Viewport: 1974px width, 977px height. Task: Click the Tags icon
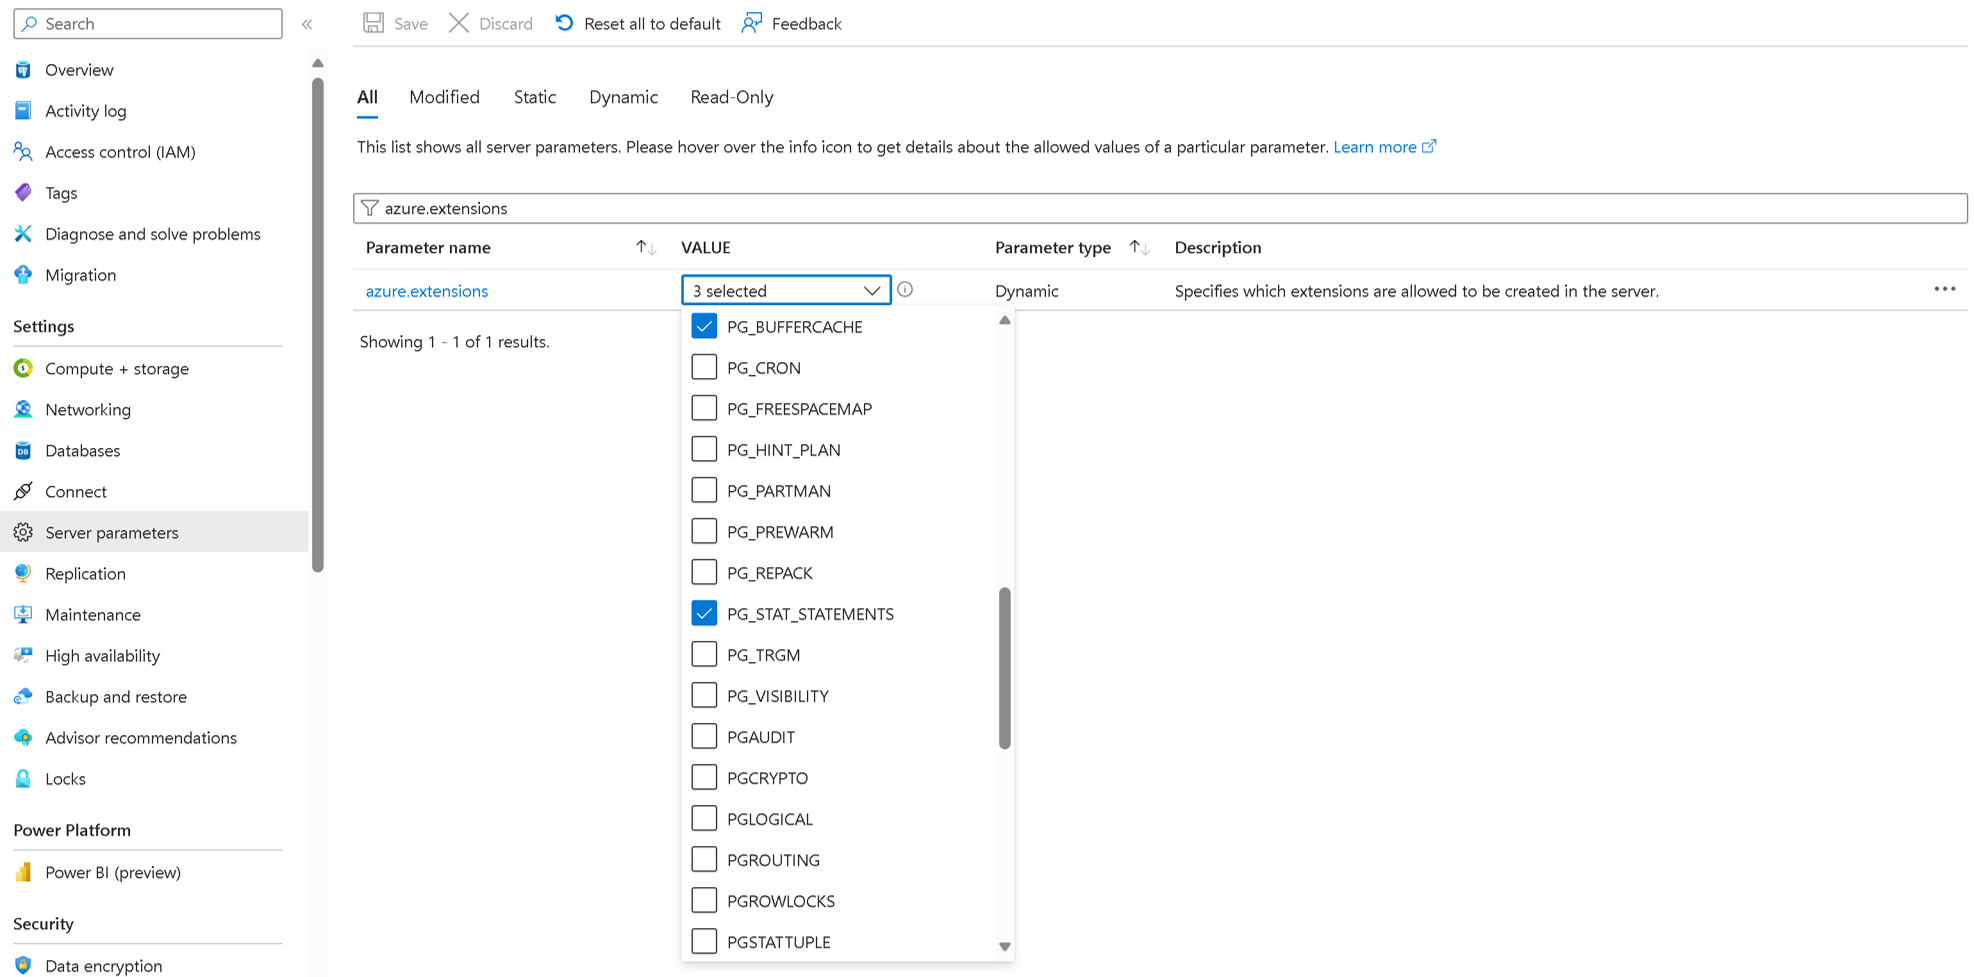coord(23,193)
